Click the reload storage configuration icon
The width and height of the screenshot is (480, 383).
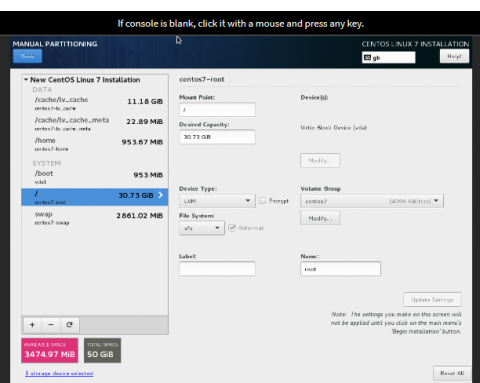click(x=69, y=325)
